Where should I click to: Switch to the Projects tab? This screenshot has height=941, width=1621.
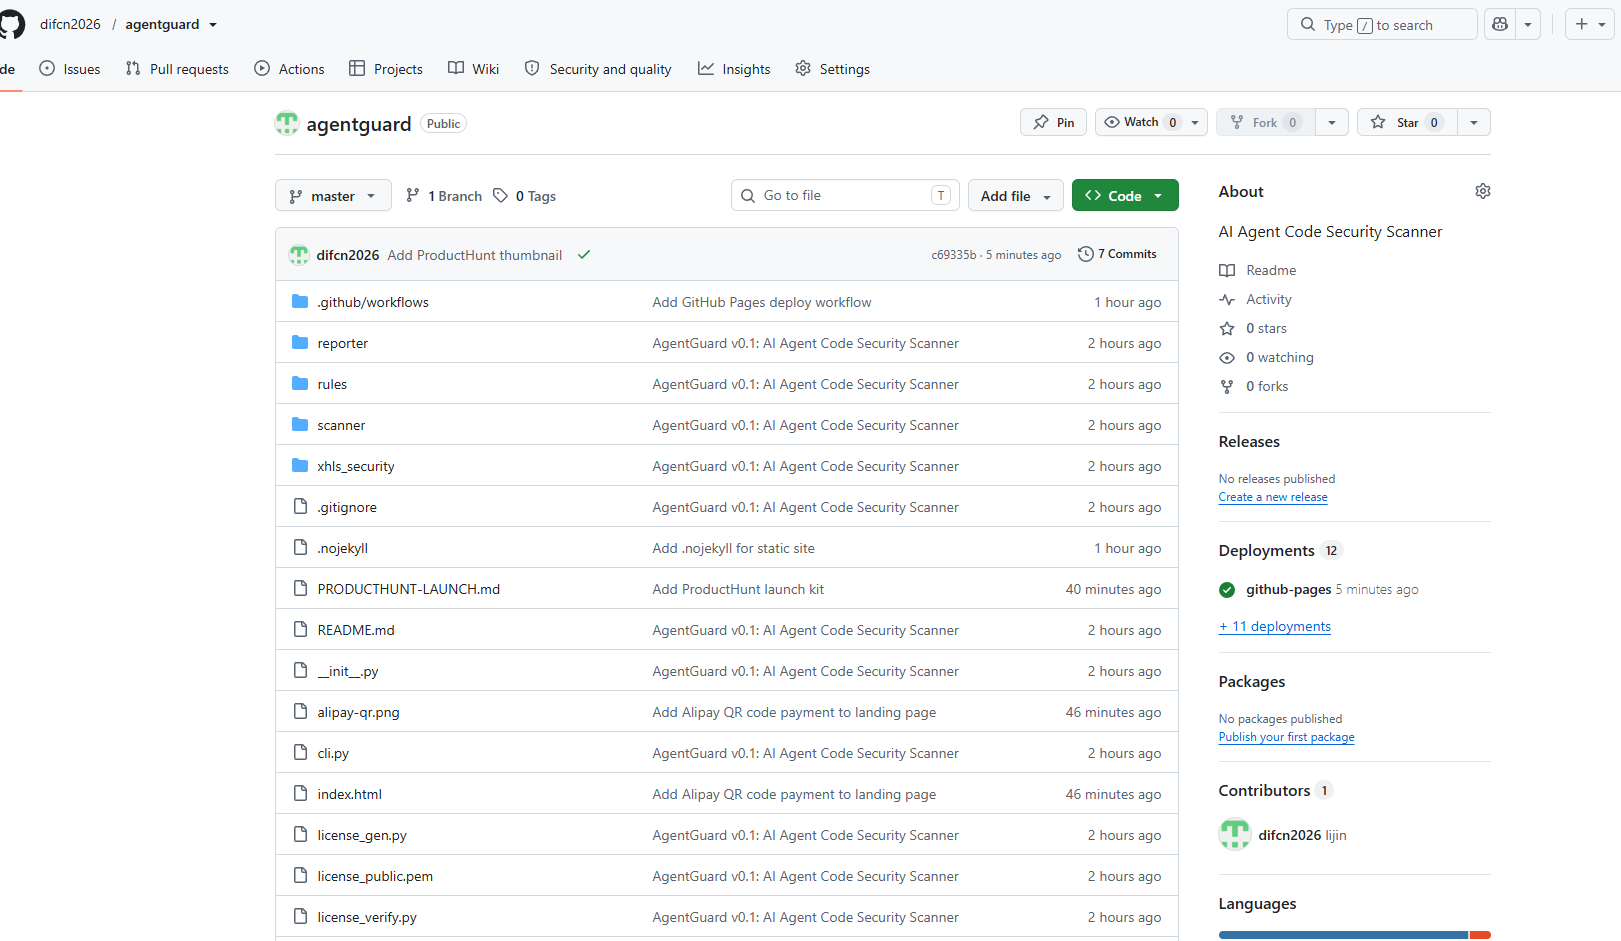click(x=386, y=69)
